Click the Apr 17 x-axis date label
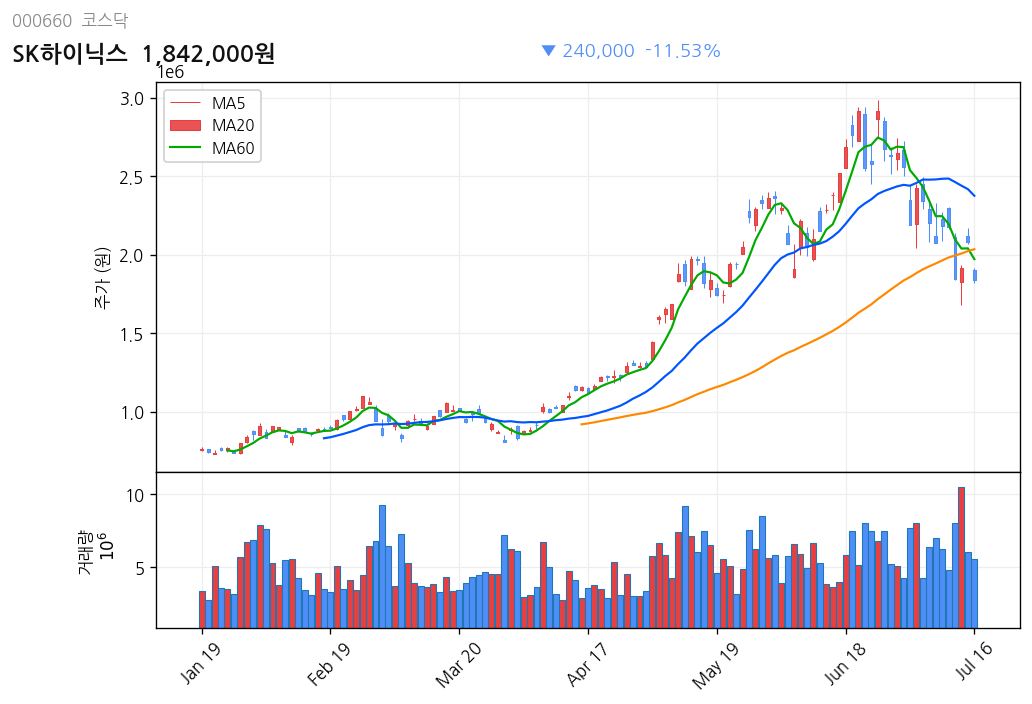The image size is (1032, 704). pyautogui.click(x=587, y=663)
